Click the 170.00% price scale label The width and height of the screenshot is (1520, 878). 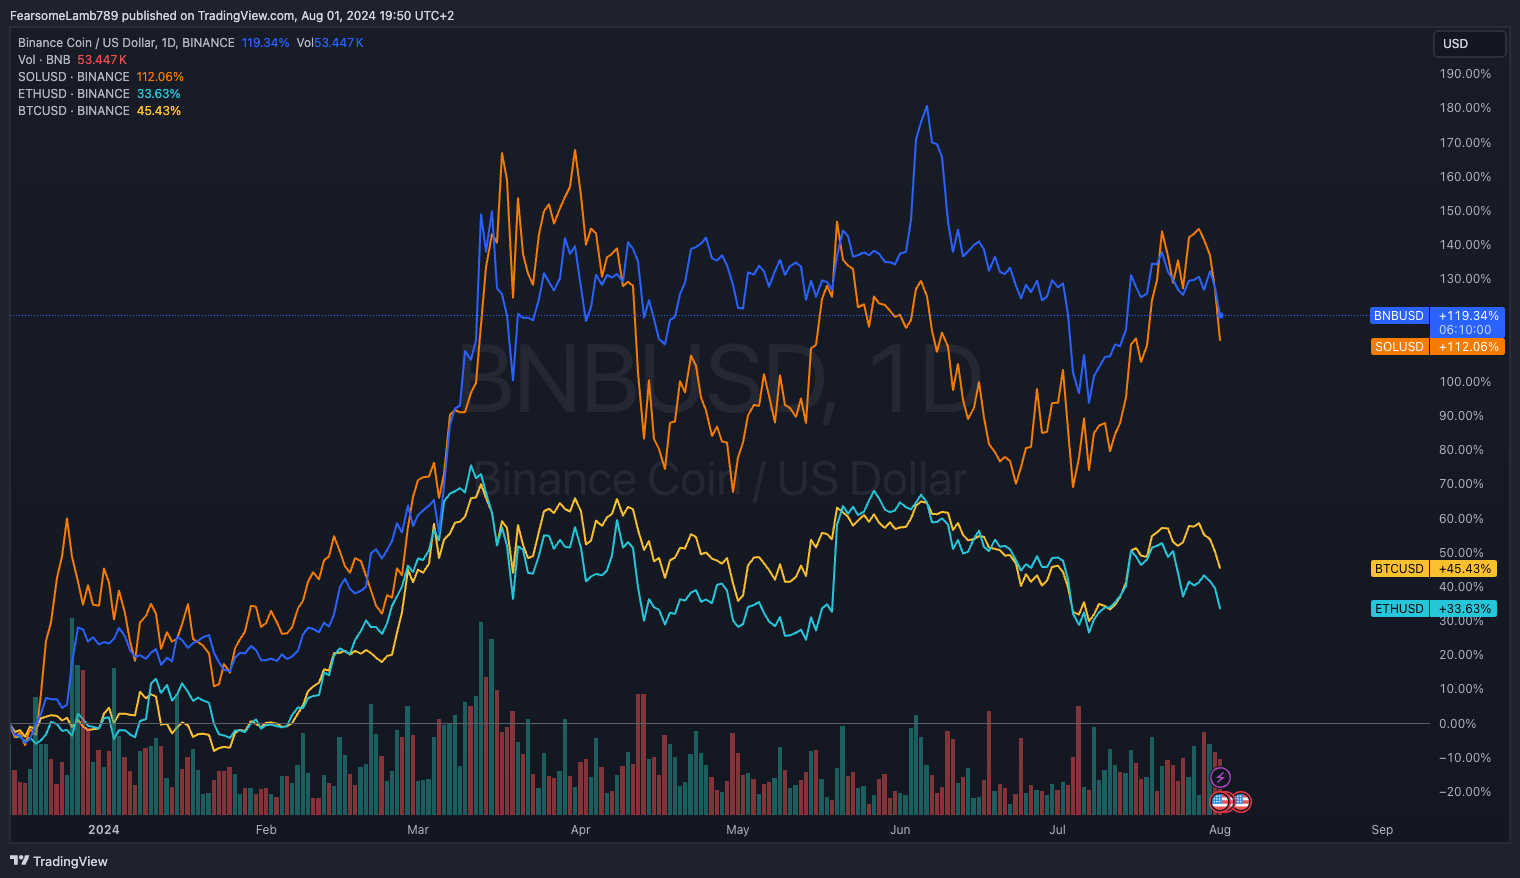(x=1465, y=143)
